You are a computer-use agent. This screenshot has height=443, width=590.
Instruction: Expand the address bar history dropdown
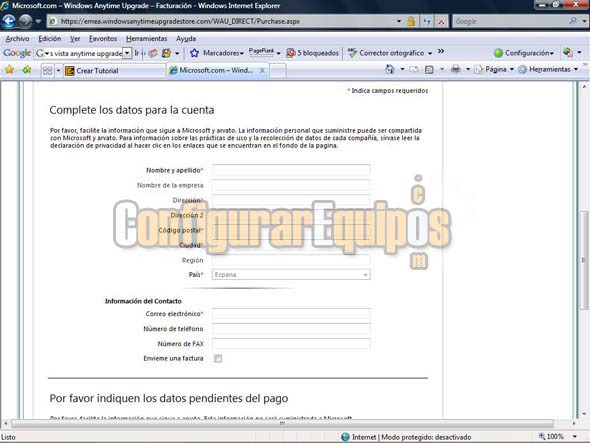click(399, 21)
